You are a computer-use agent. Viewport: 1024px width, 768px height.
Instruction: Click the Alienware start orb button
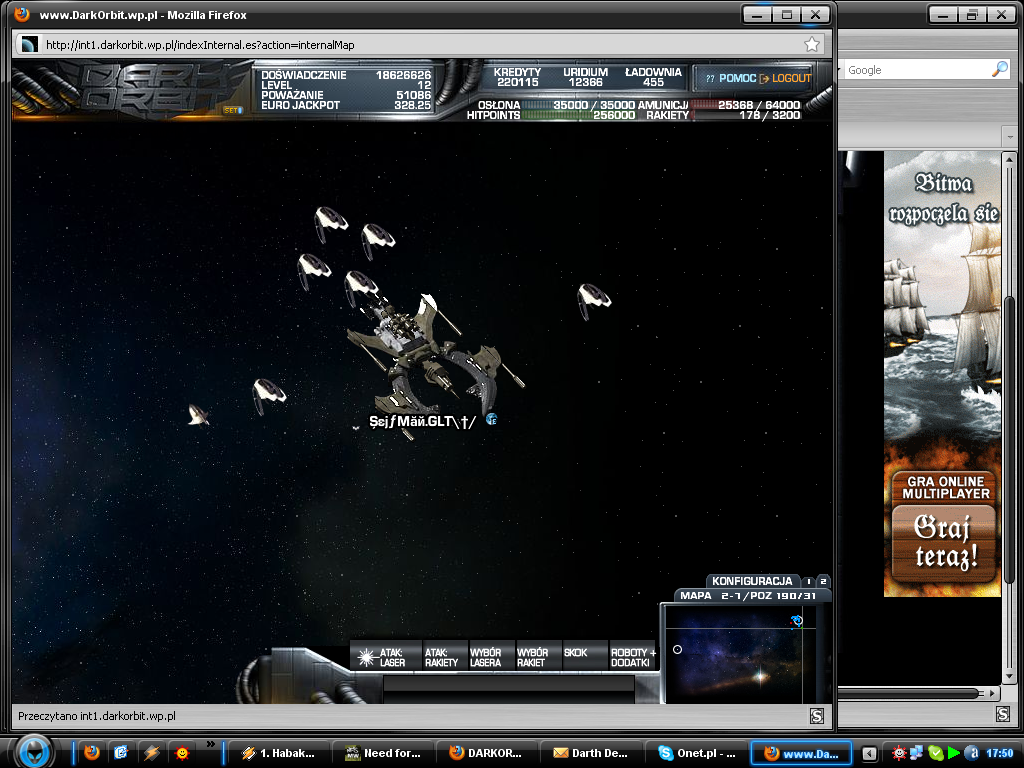34,751
